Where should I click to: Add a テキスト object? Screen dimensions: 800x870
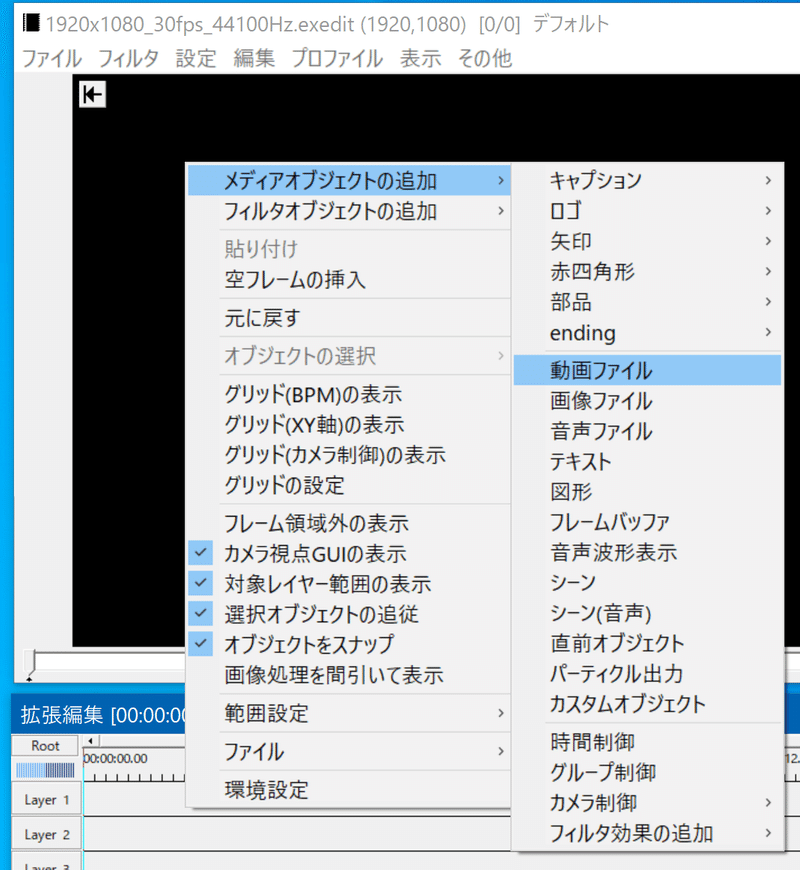pyautogui.click(x=647, y=461)
